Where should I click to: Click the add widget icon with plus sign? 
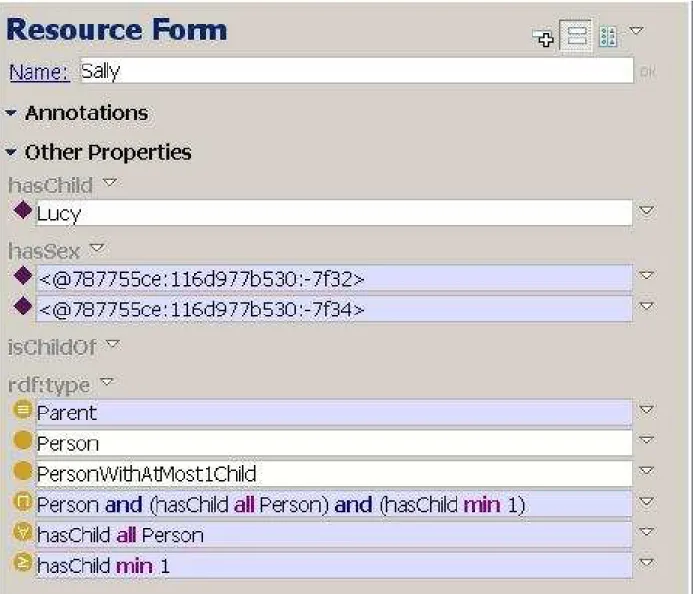[x=543, y=38]
